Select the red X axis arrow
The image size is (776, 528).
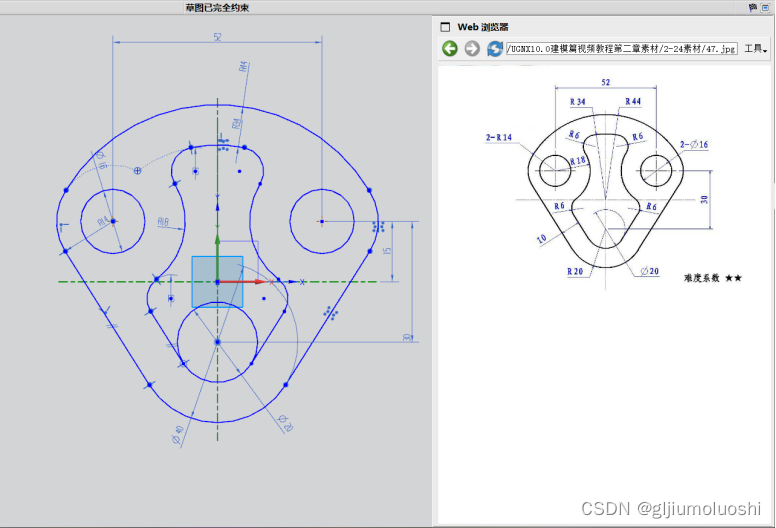pos(242,282)
